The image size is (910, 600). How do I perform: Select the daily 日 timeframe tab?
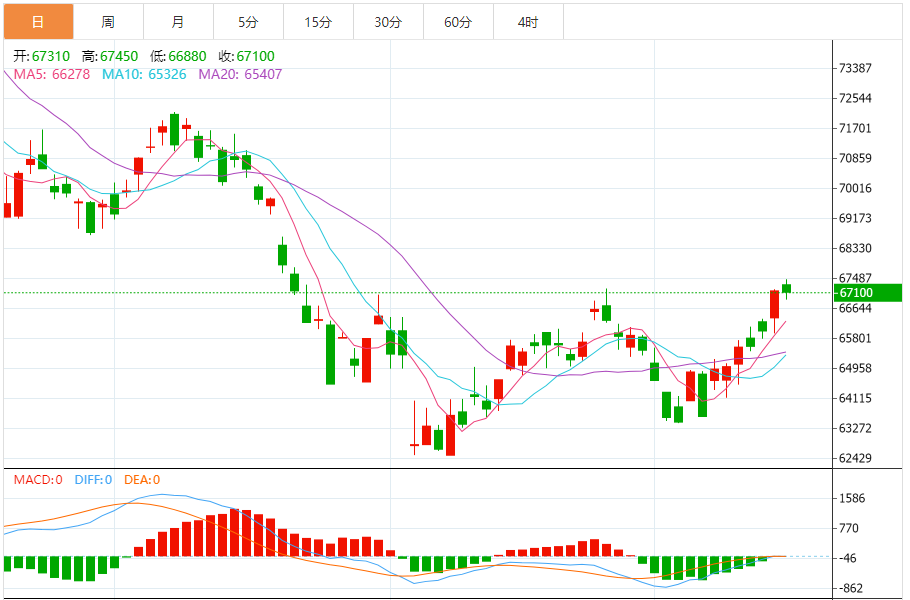point(39,22)
